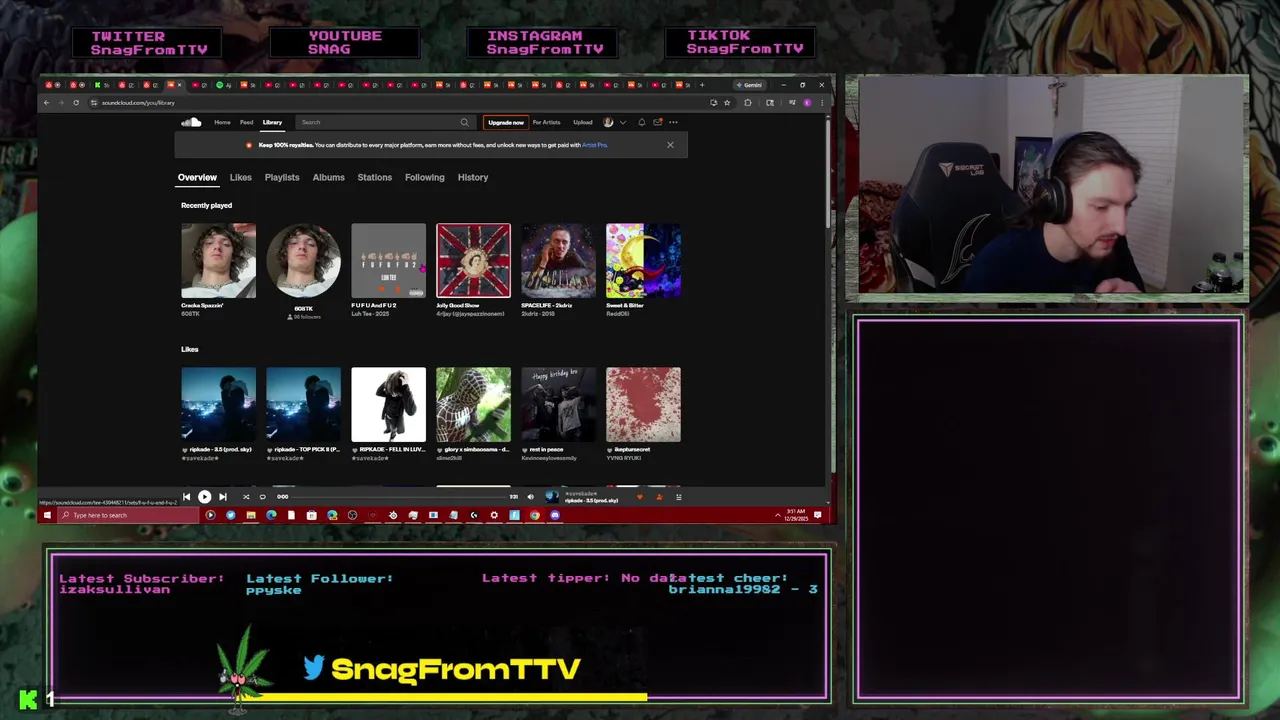Open the notifications bell

click(641, 122)
